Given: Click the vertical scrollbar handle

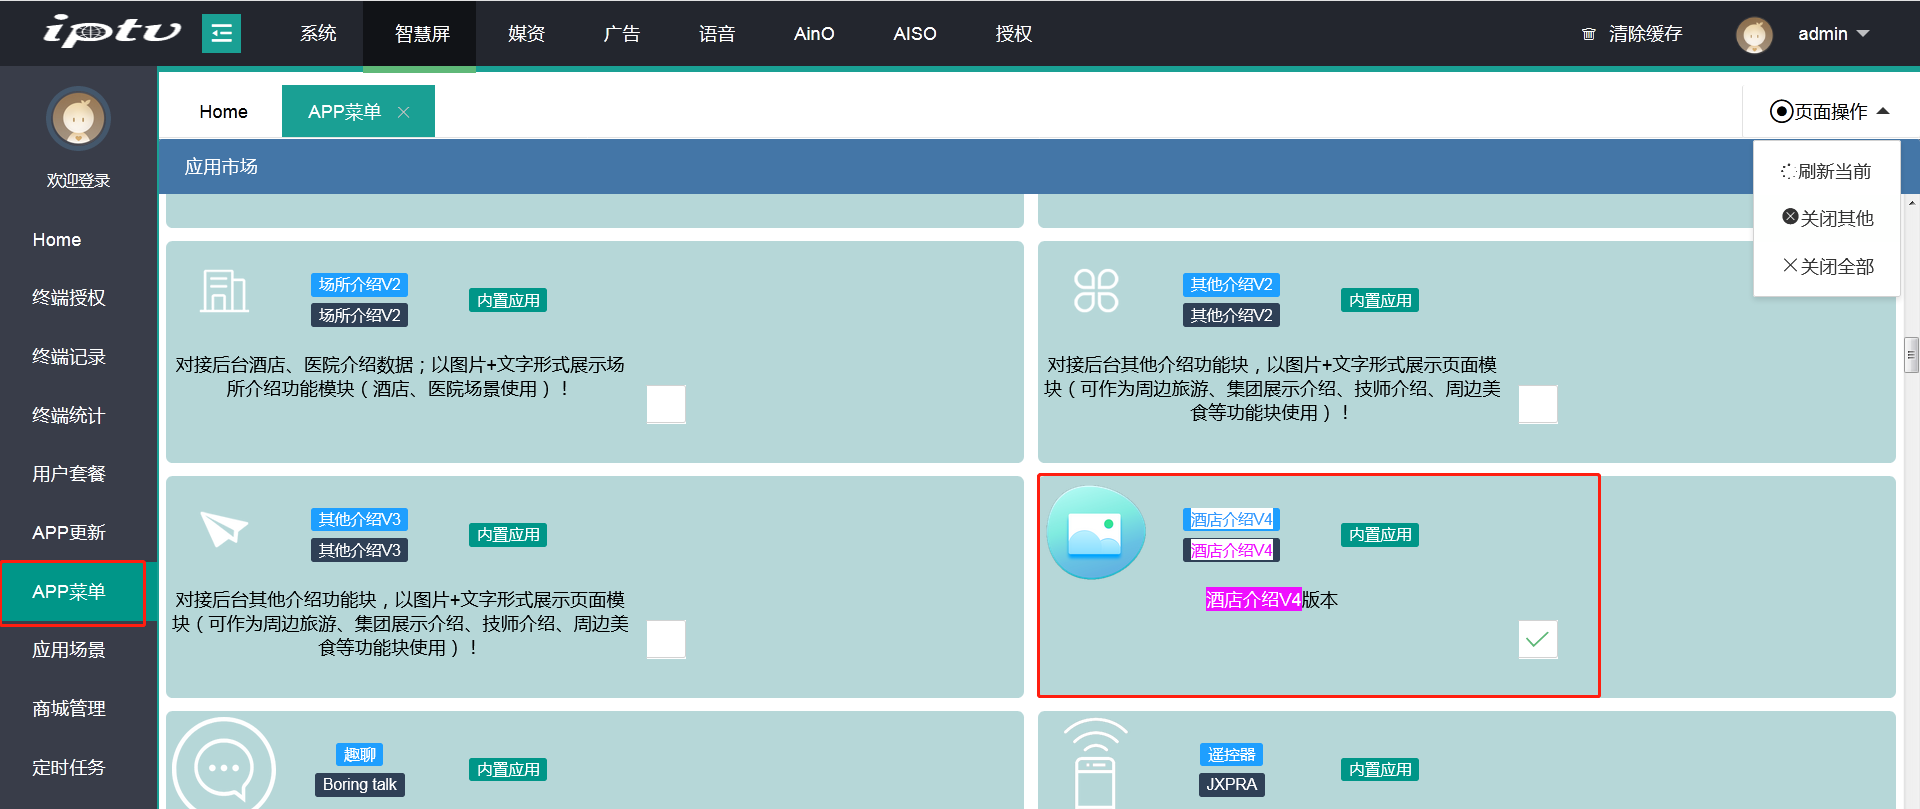Looking at the screenshot, I should [x=1911, y=355].
